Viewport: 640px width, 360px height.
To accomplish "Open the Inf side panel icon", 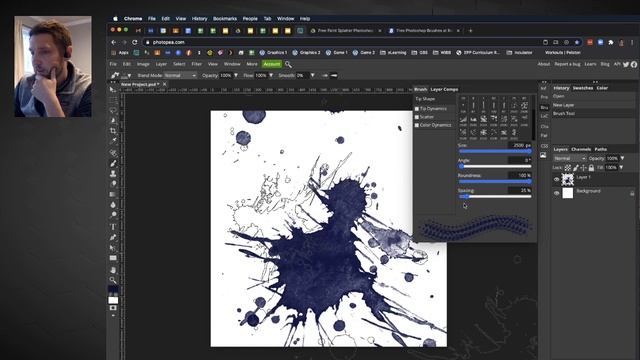I will click(544, 88).
